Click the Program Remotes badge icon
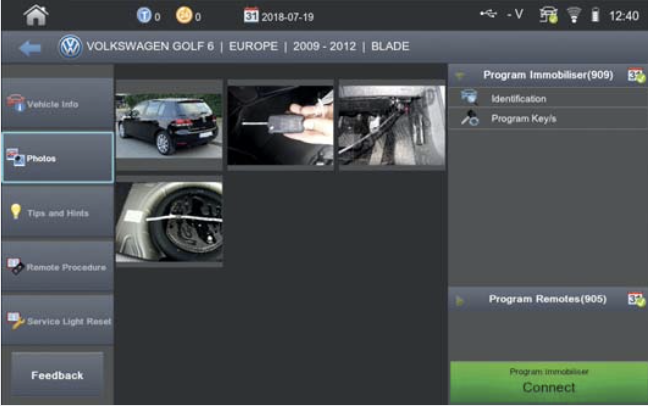The height and width of the screenshot is (406, 648). pyautogui.click(x=635, y=299)
